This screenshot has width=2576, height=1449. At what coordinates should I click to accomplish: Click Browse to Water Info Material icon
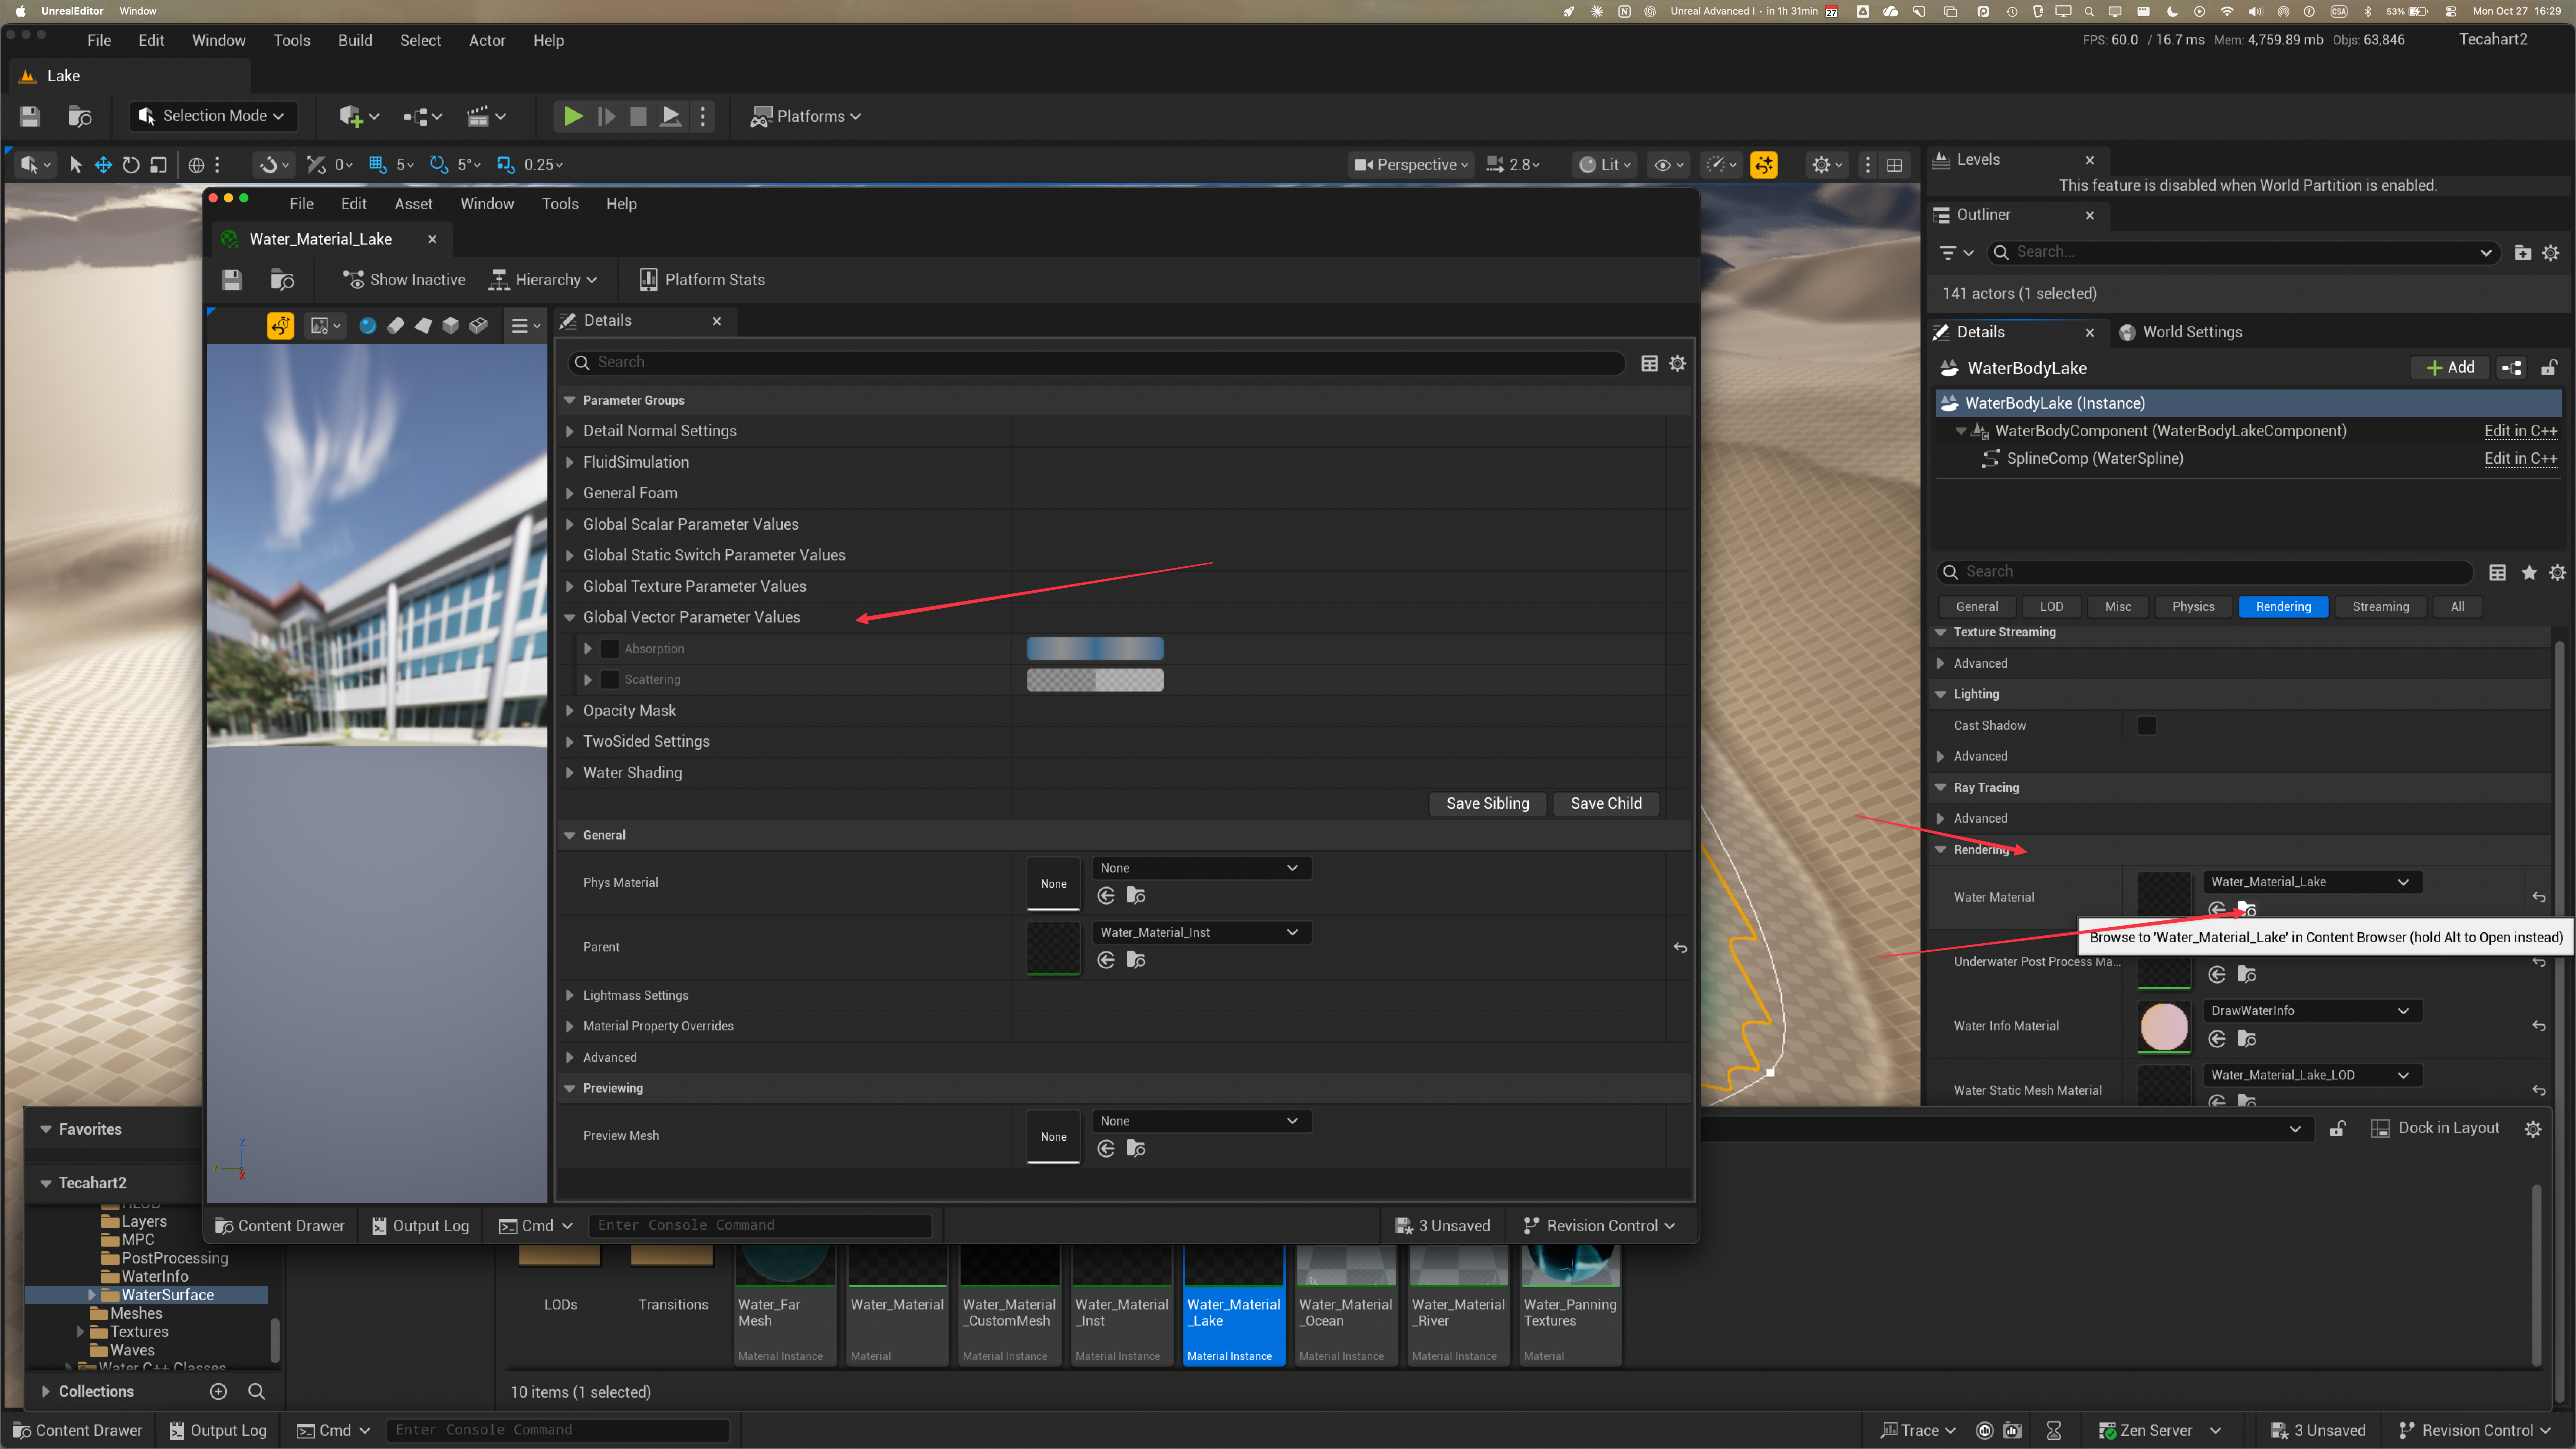pyautogui.click(x=2247, y=1039)
